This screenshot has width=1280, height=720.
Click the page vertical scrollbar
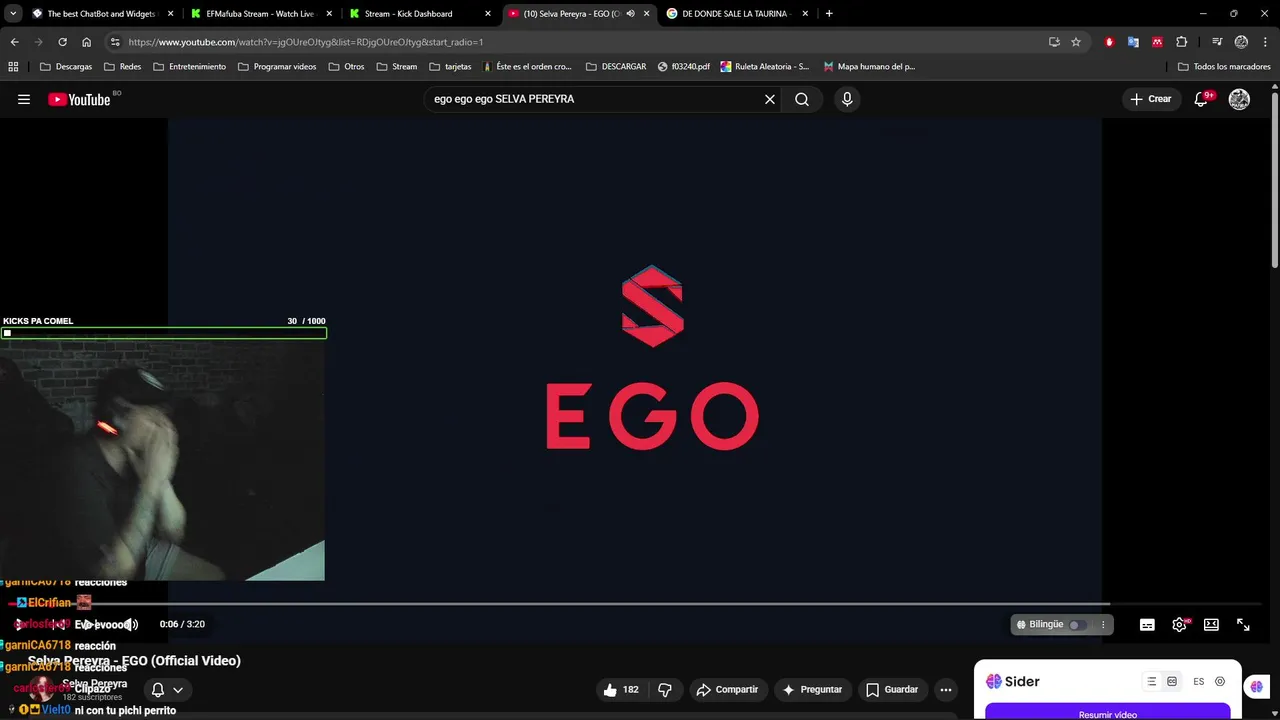tap(1275, 180)
